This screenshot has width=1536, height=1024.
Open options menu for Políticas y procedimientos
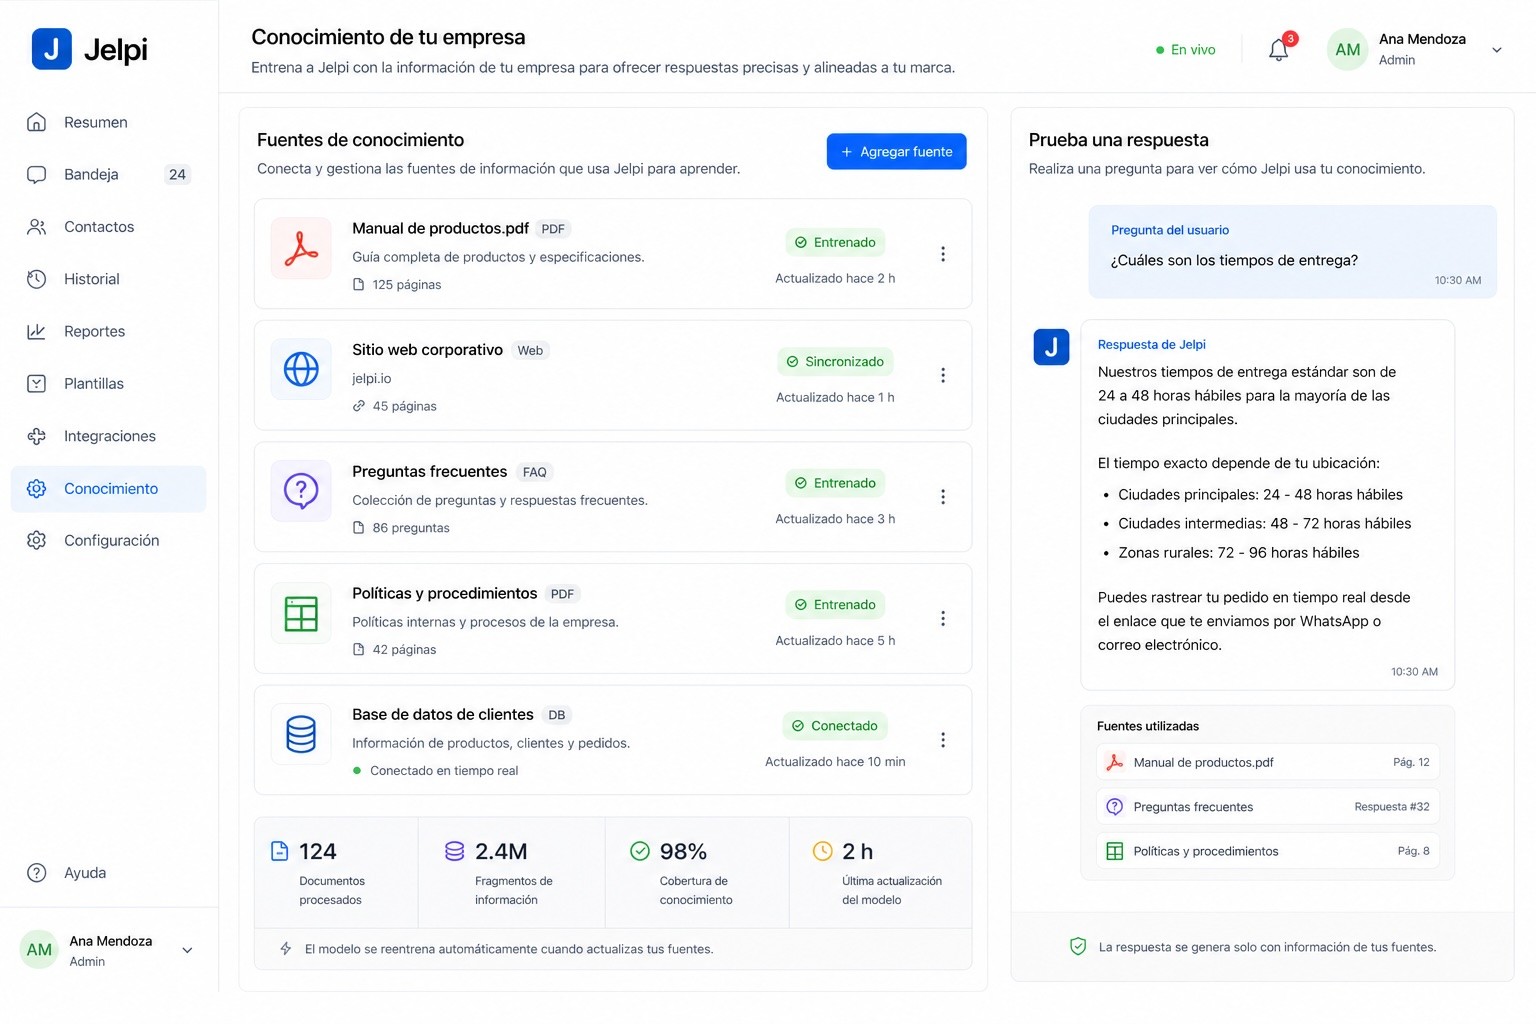942,619
